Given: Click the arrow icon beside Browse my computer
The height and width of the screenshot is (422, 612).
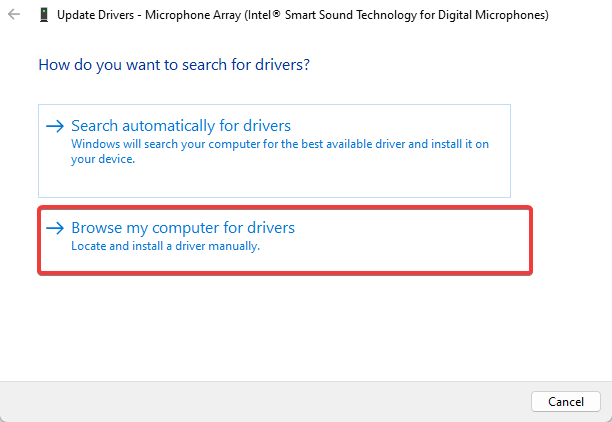Looking at the screenshot, I should [x=55, y=228].
